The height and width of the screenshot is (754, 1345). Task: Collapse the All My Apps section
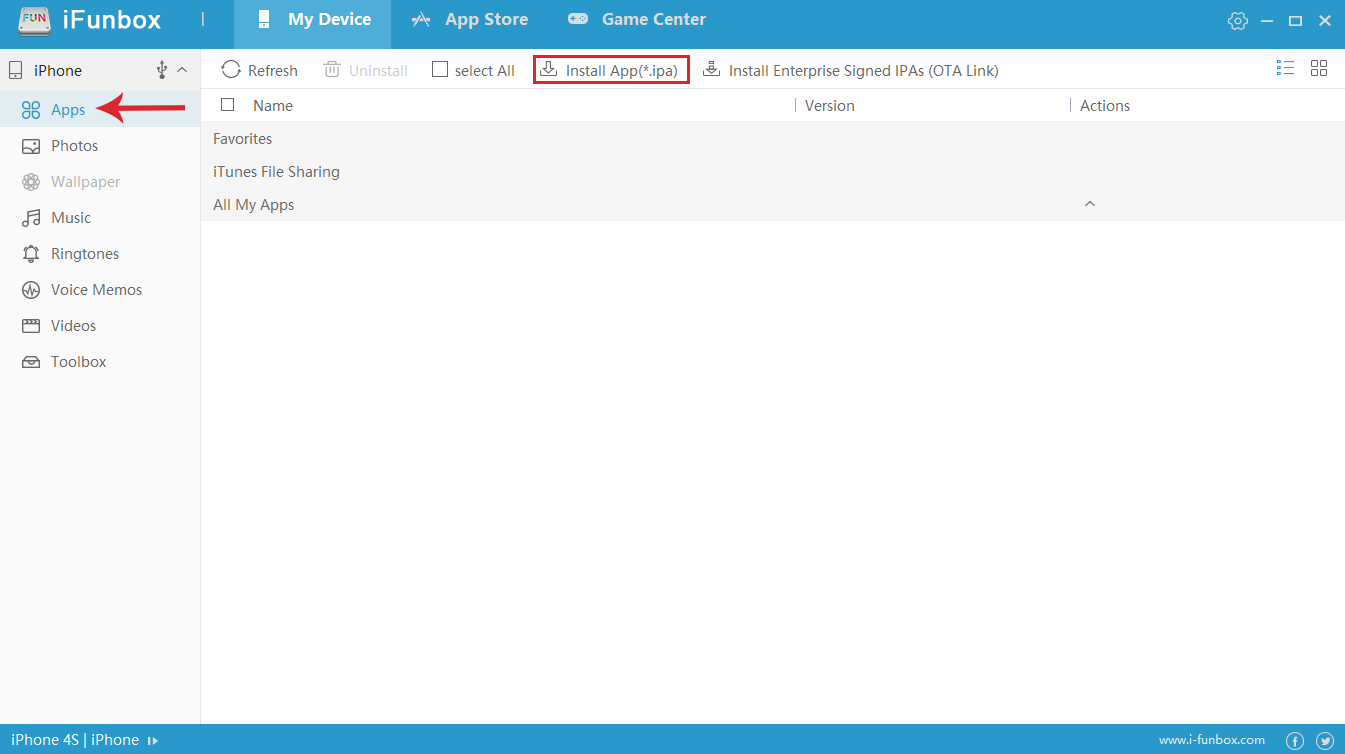point(1090,204)
